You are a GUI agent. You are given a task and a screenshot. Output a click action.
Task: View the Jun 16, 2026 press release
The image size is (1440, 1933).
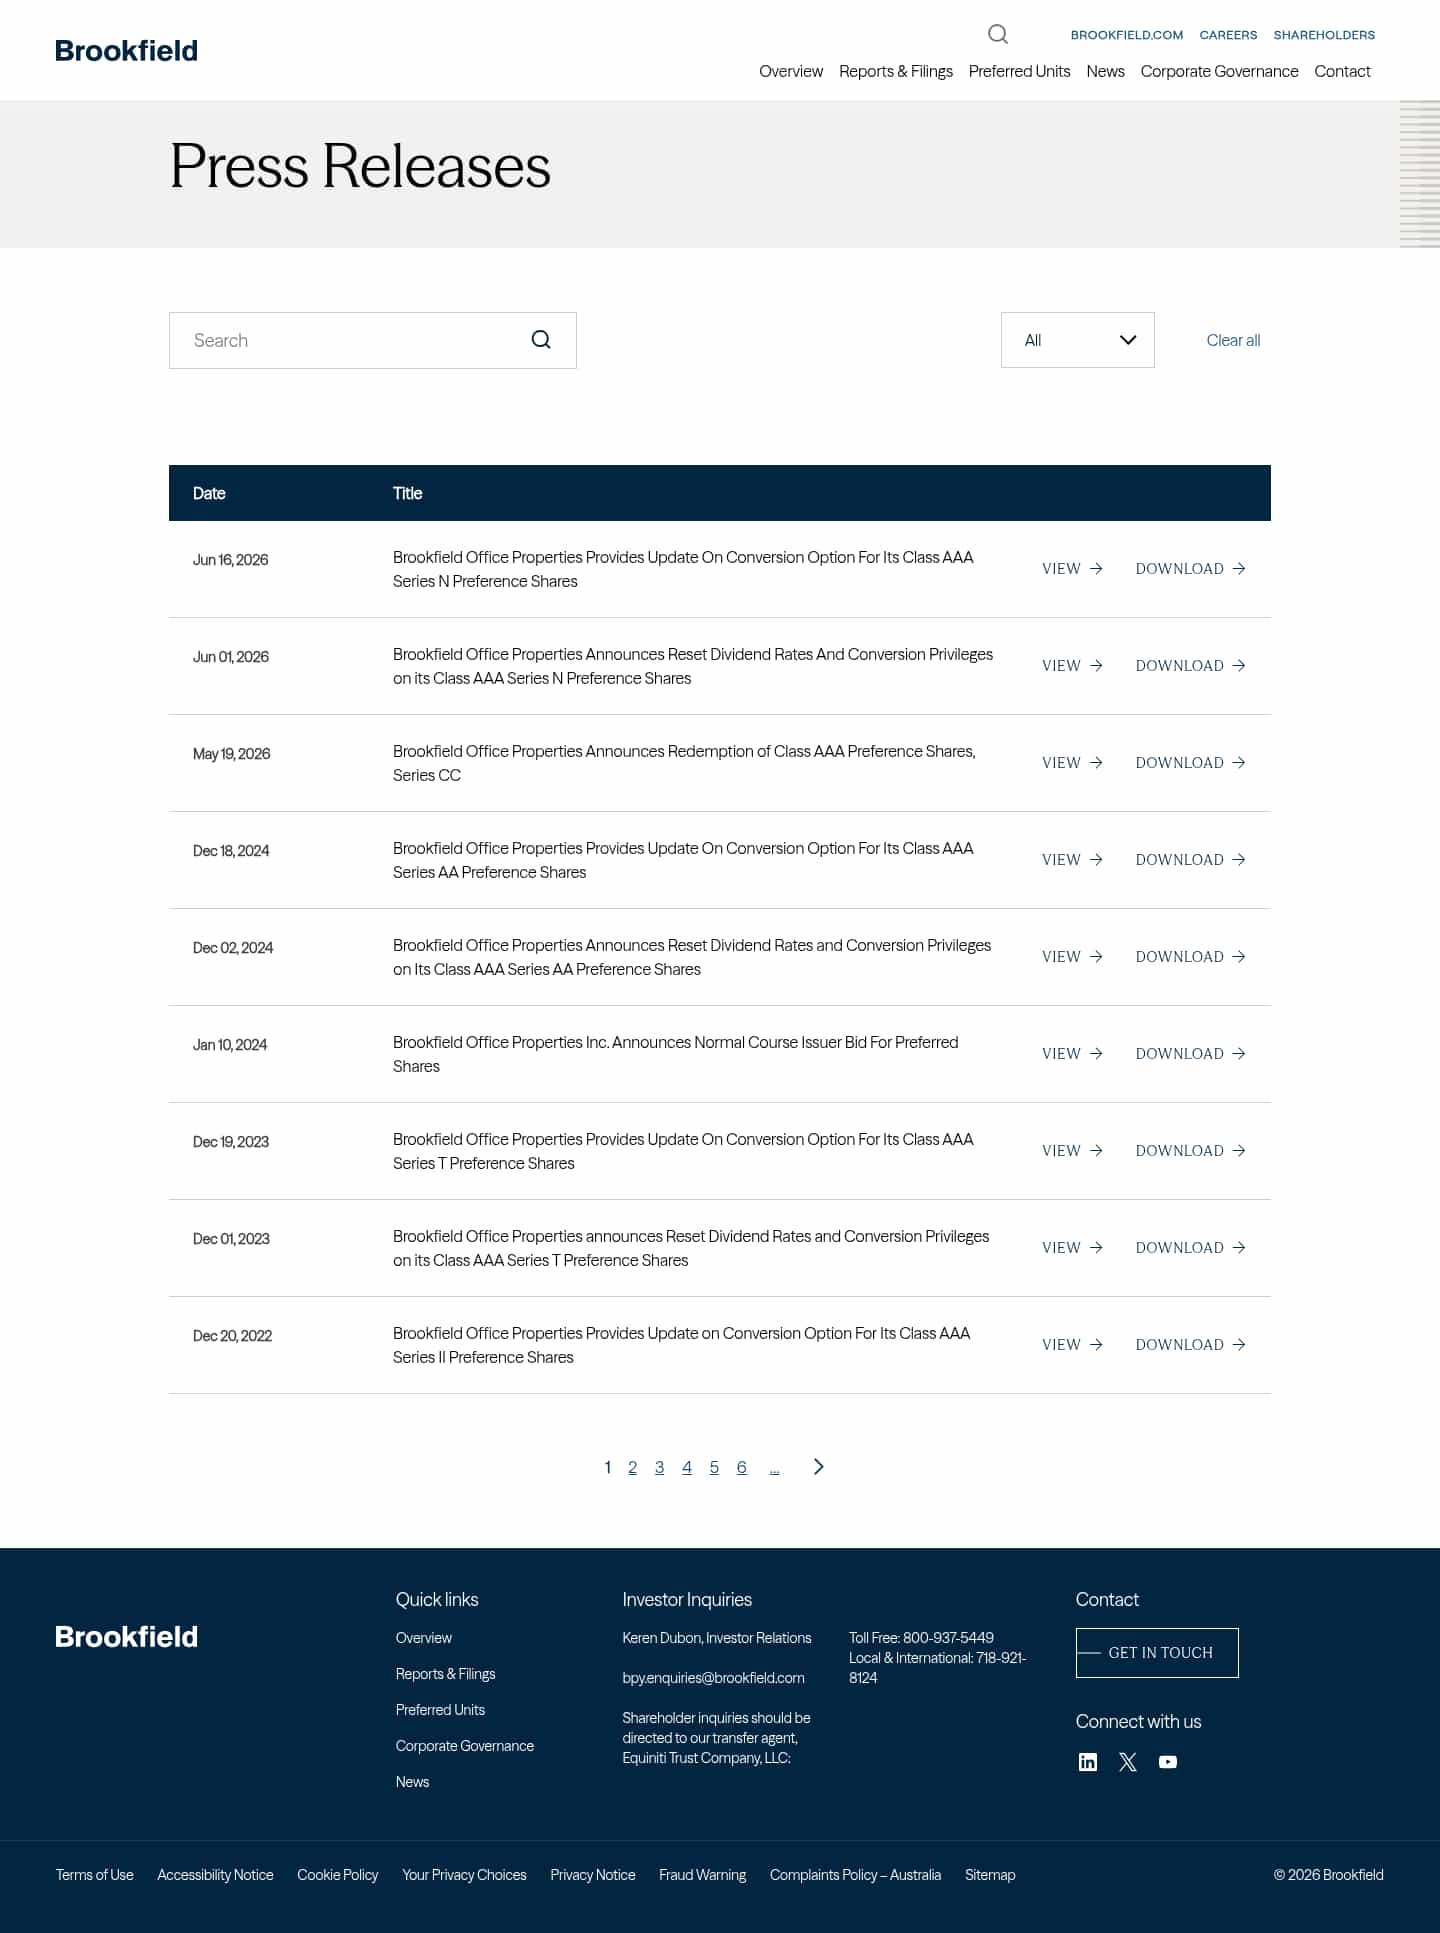1072,569
